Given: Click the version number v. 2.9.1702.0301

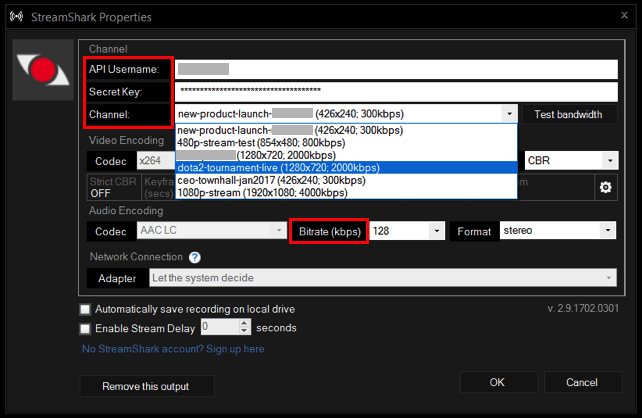Looking at the screenshot, I should [583, 309].
